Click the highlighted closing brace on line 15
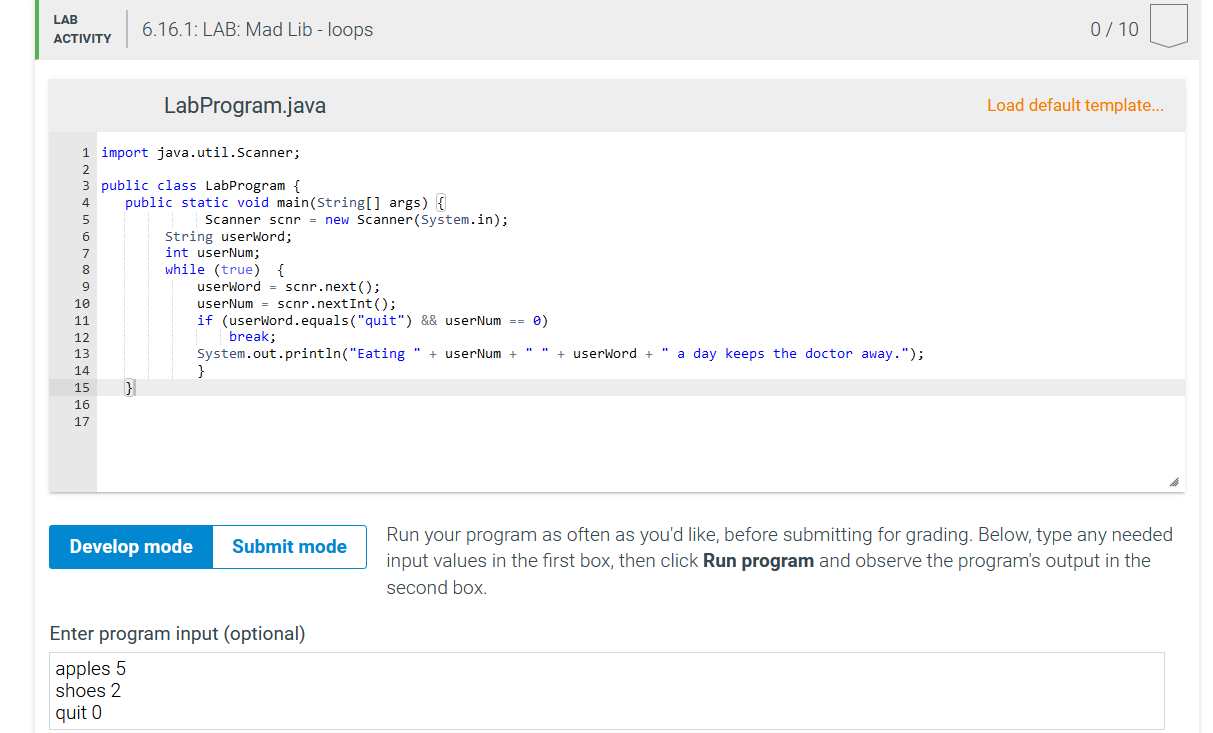 coord(128,387)
